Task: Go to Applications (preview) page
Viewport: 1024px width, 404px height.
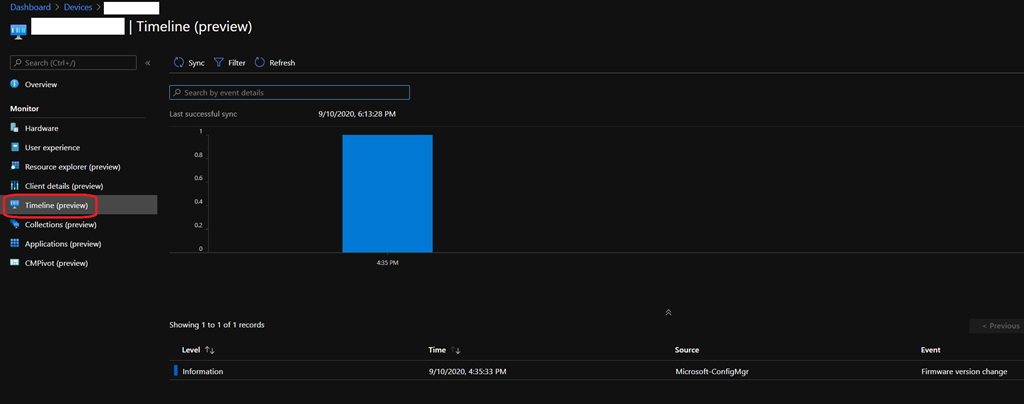Action: pyautogui.click(x=62, y=244)
